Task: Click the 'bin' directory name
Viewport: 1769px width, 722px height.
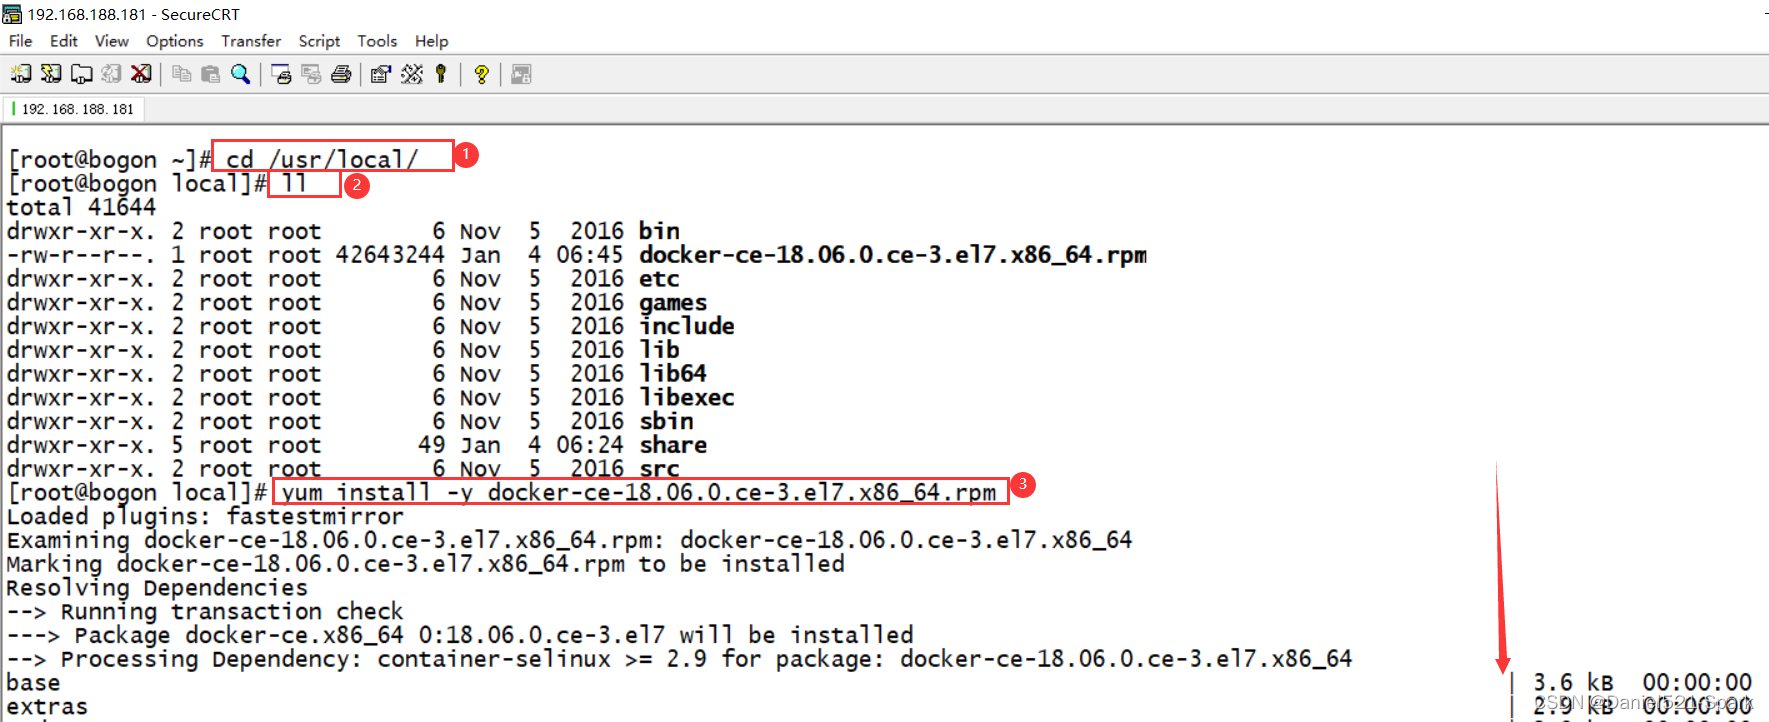Action: click(659, 231)
